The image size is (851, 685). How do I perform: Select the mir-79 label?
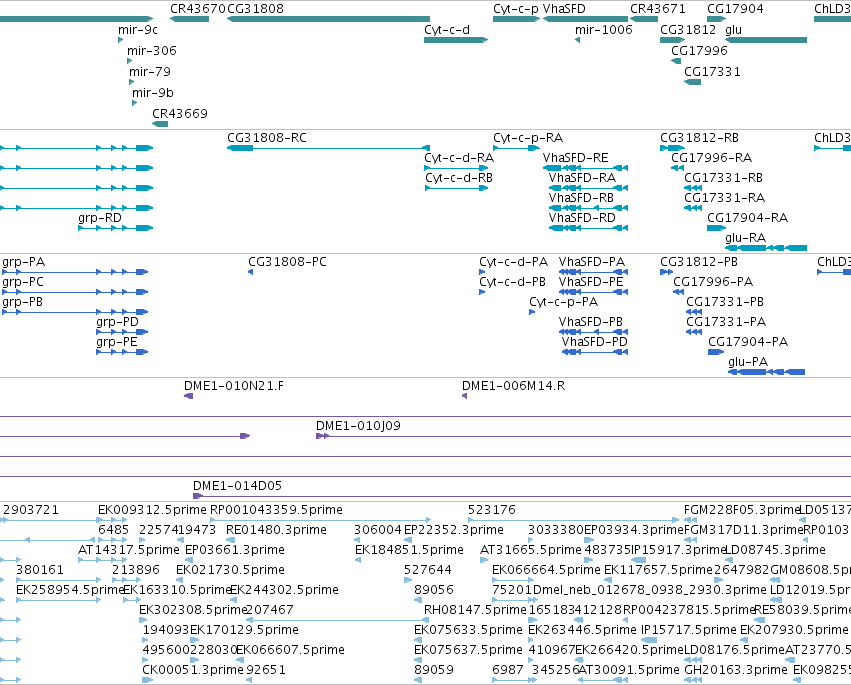click(150, 72)
